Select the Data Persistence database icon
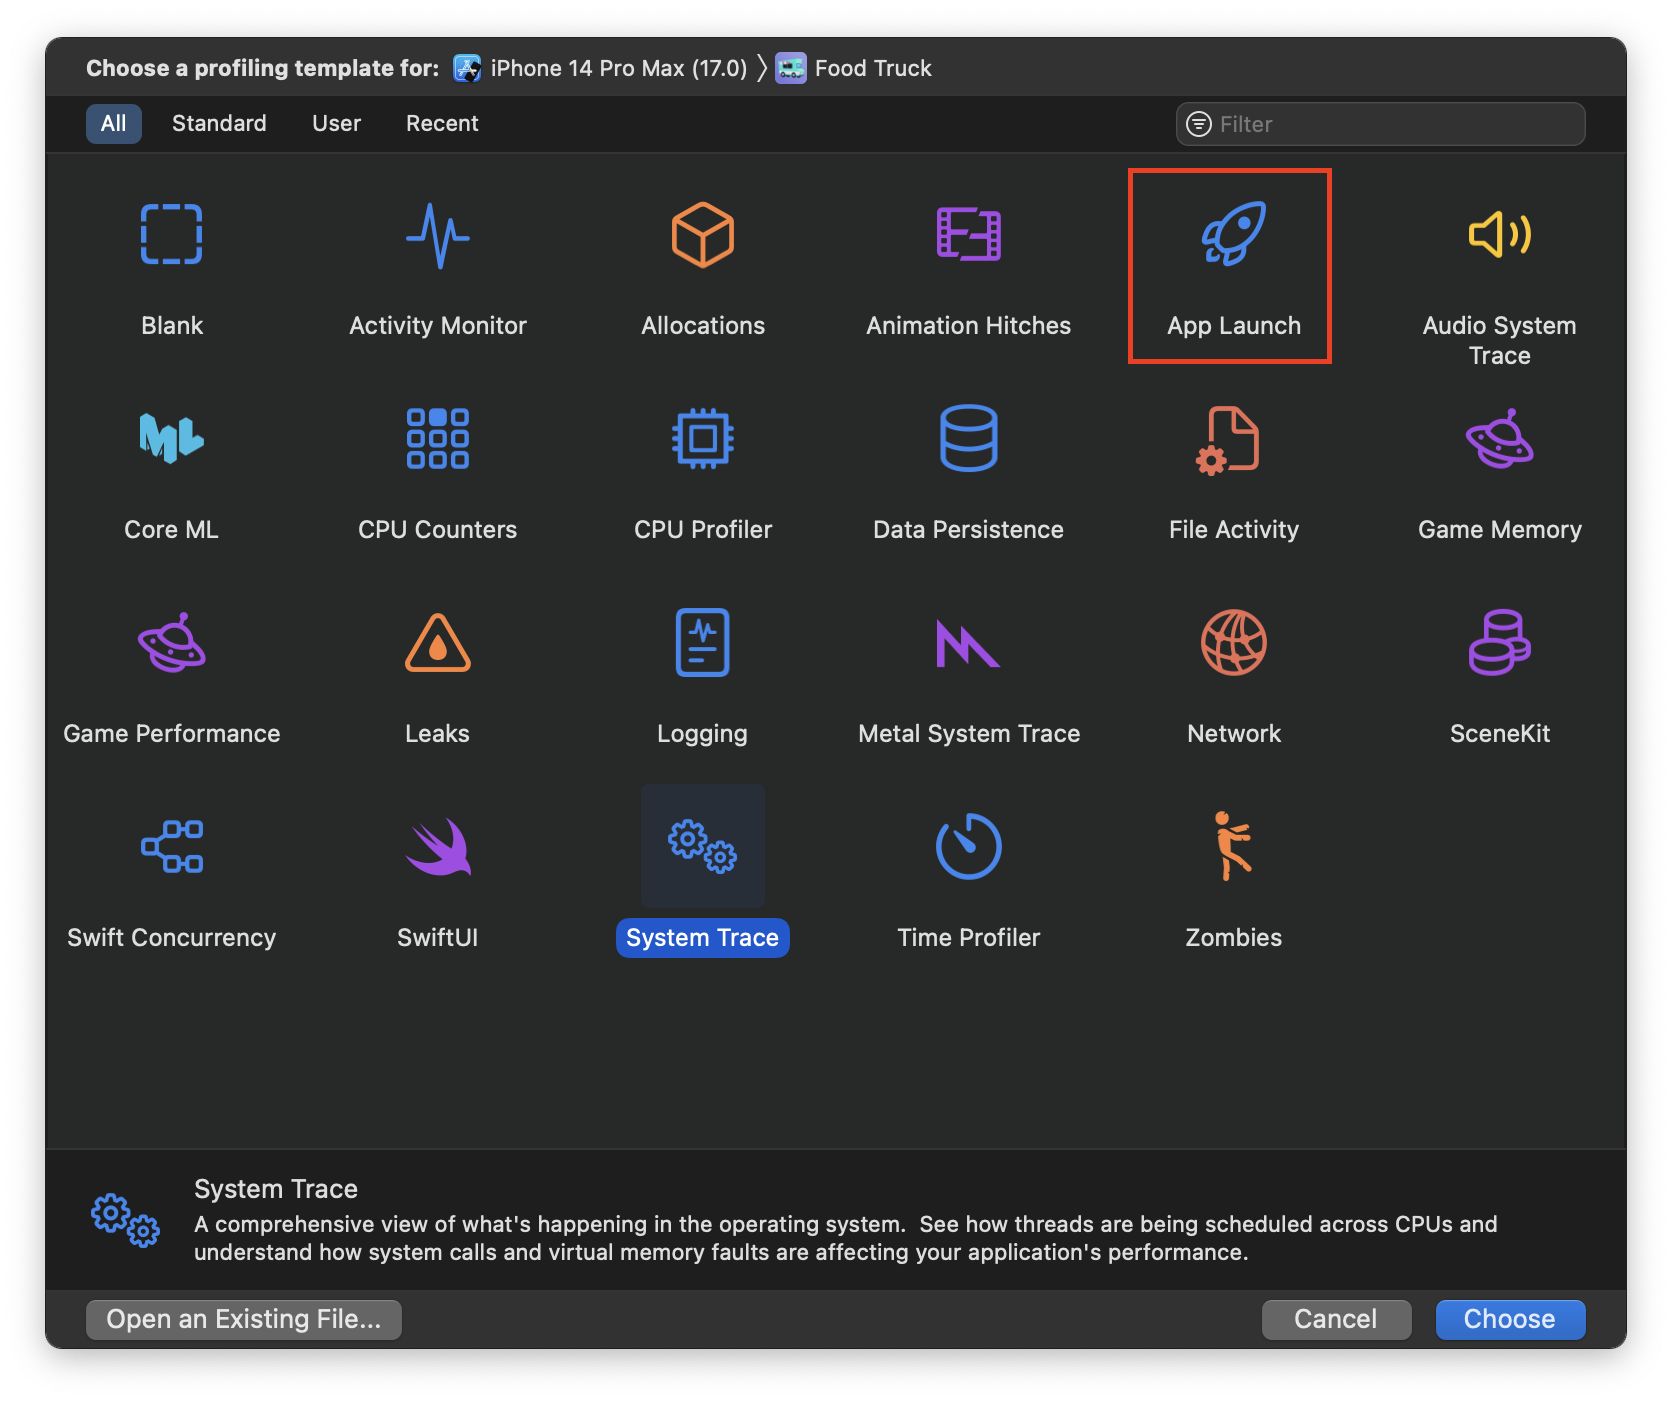This screenshot has height=1402, width=1672. [968, 438]
